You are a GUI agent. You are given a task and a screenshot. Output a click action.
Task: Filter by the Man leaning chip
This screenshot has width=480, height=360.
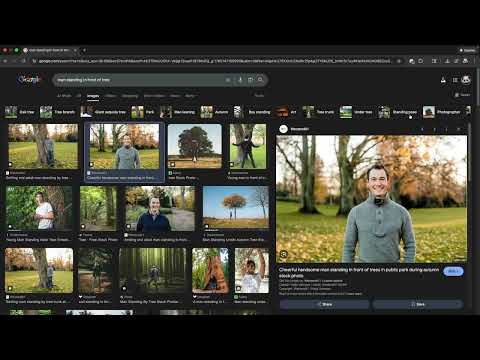pos(178,112)
